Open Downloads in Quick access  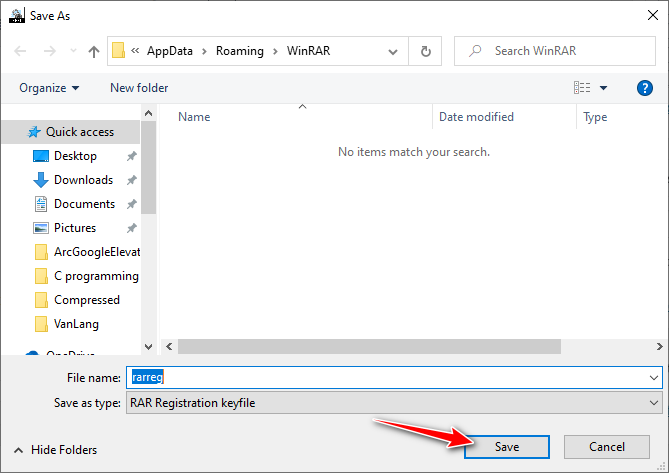click(83, 180)
